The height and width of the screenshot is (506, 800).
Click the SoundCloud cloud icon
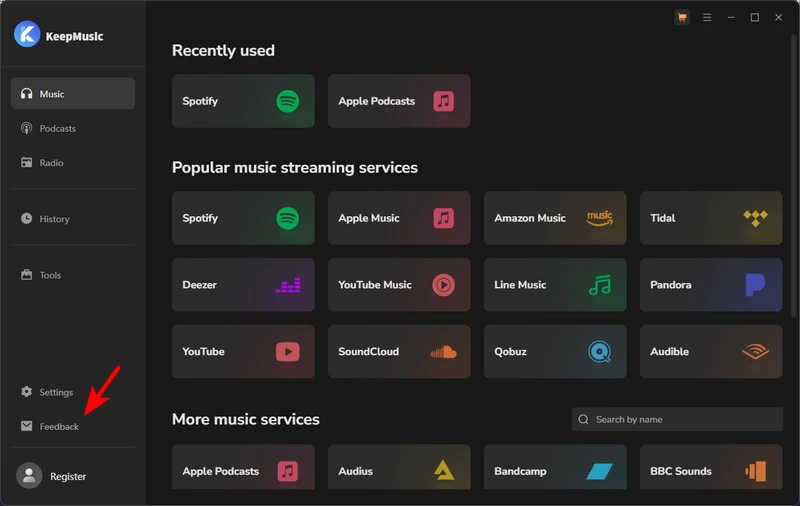443,352
